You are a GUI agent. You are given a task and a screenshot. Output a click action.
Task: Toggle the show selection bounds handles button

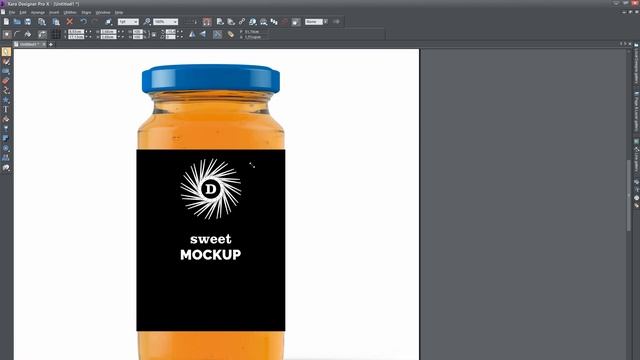[7, 35]
